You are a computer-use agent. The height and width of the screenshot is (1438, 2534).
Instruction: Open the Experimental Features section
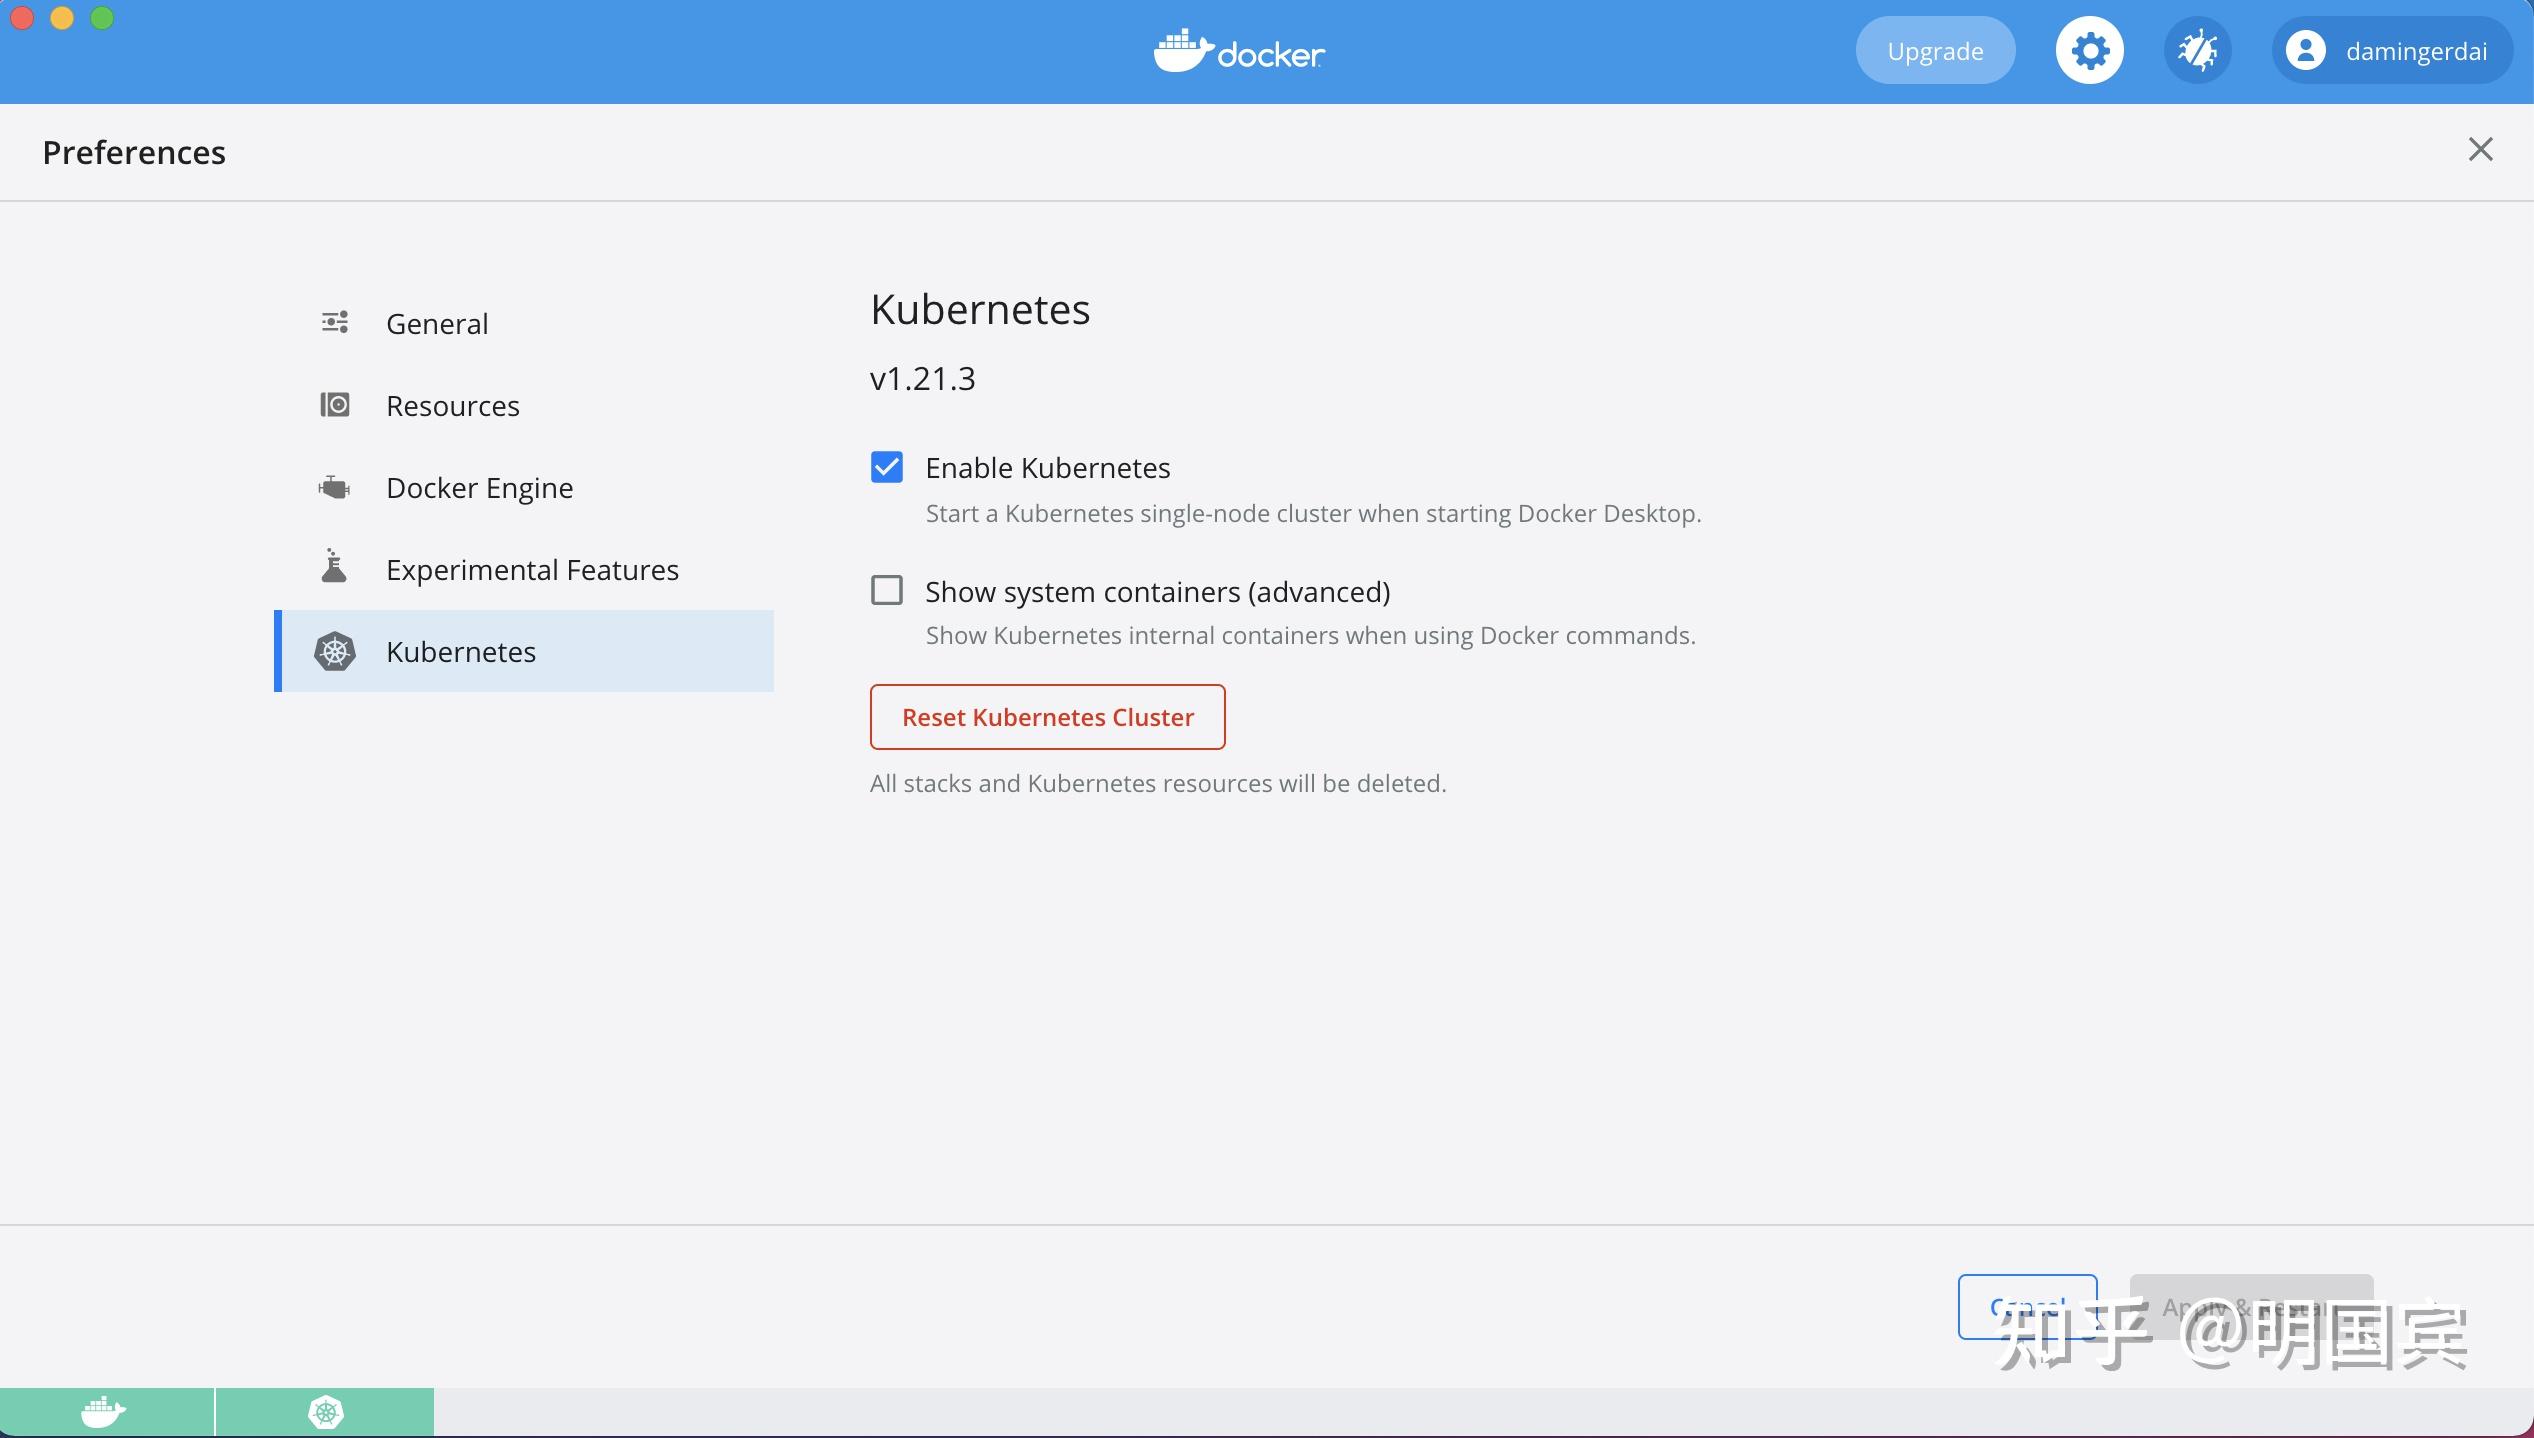pyautogui.click(x=531, y=568)
